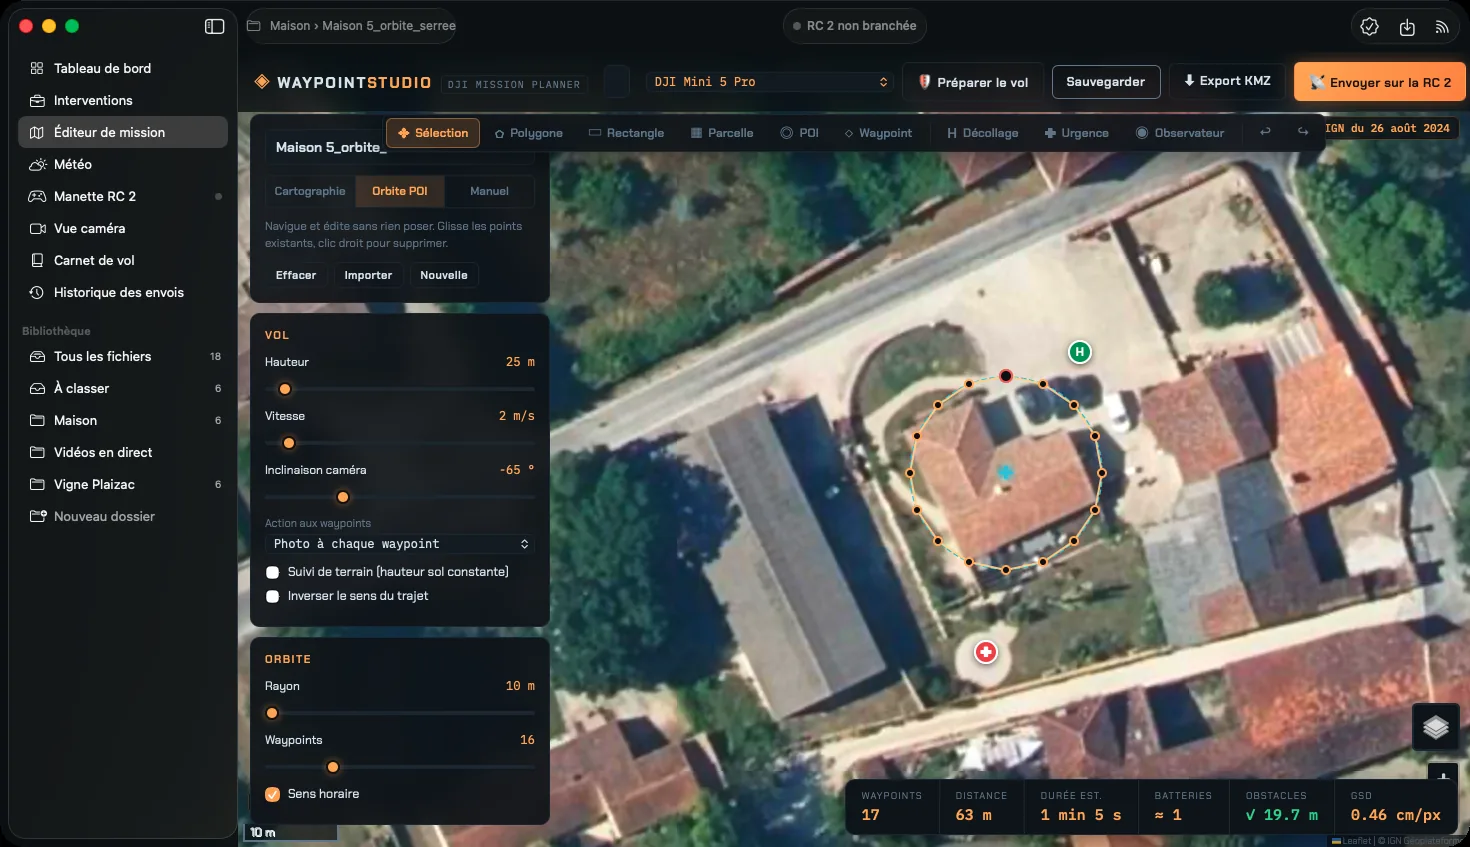Click the red emergency cross marker on map

click(986, 652)
